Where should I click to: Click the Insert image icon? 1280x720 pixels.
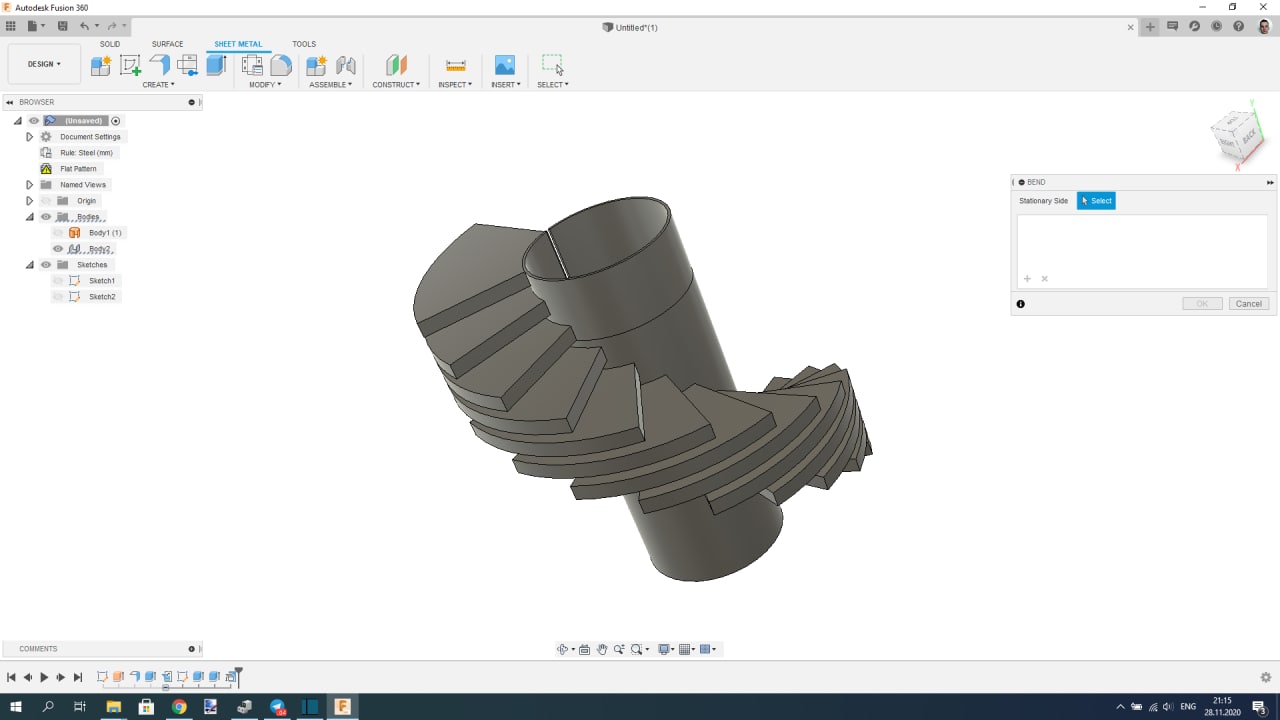pos(505,65)
